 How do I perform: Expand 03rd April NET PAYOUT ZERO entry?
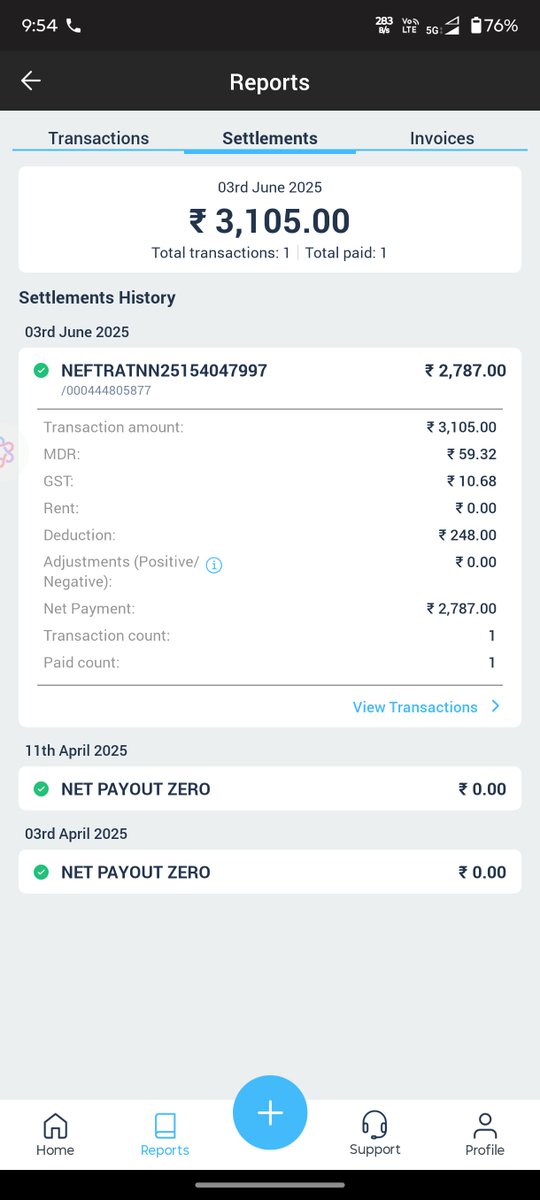click(270, 872)
